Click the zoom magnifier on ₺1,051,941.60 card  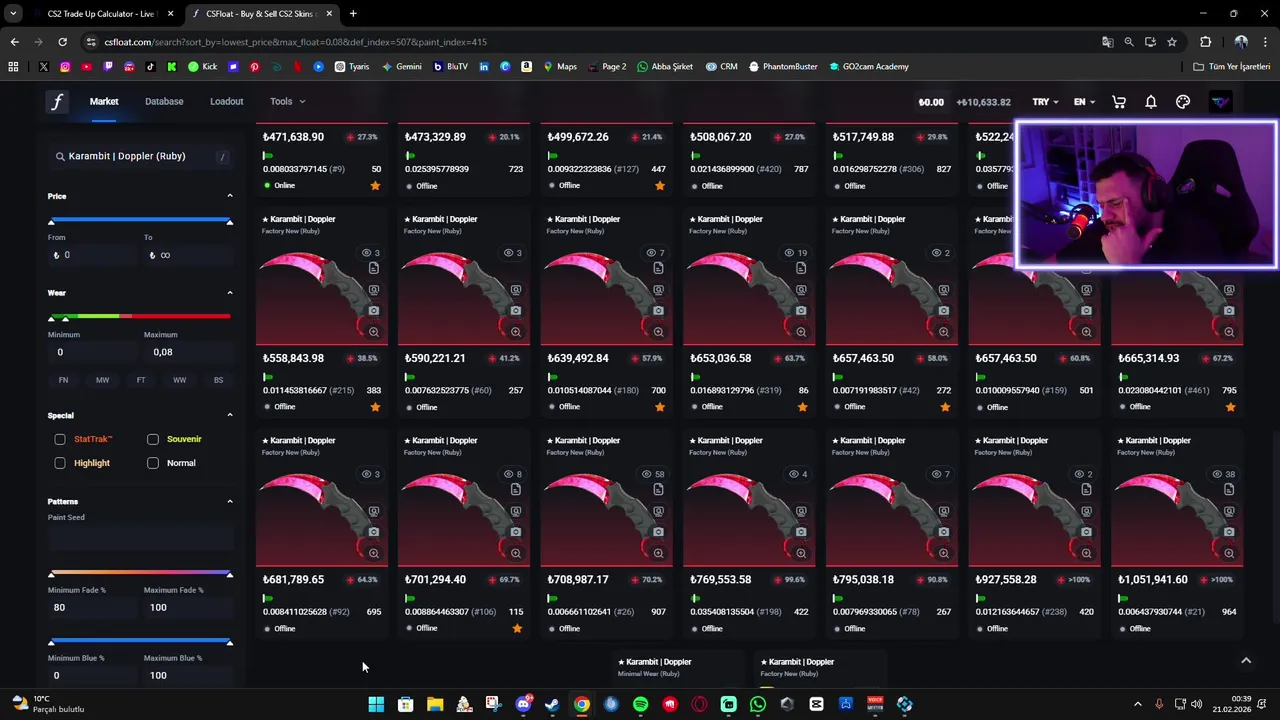[x=1229, y=553]
